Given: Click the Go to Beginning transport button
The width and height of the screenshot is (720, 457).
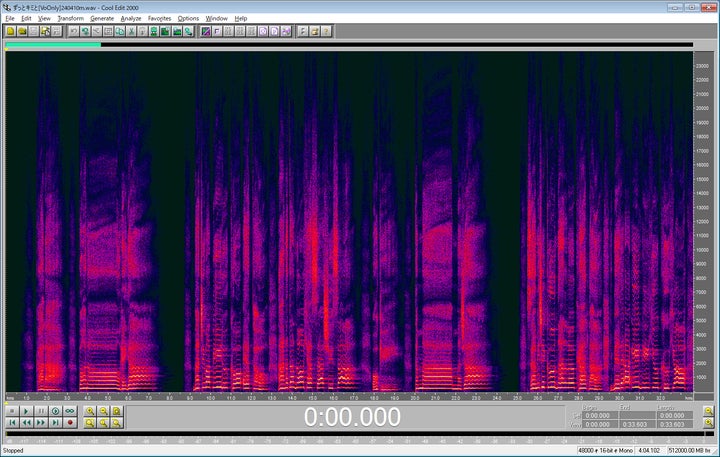Looking at the screenshot, I should [12, 423].
